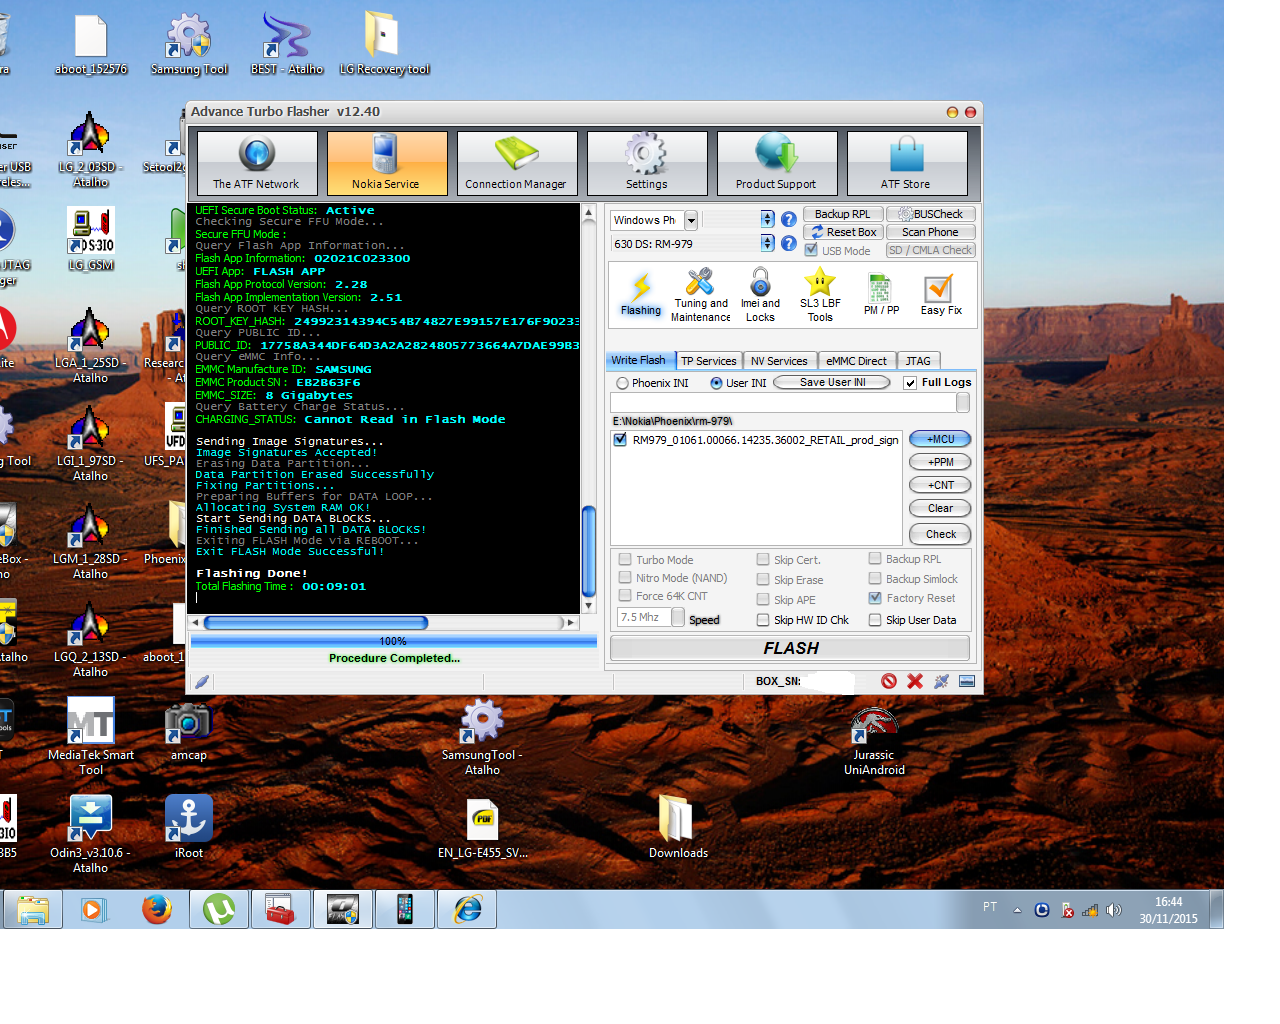Open Jurassic UniAndroid desktop icon
This screenshot has height=1024, width=1280.
pyautogui.click(x=874, y=740)
